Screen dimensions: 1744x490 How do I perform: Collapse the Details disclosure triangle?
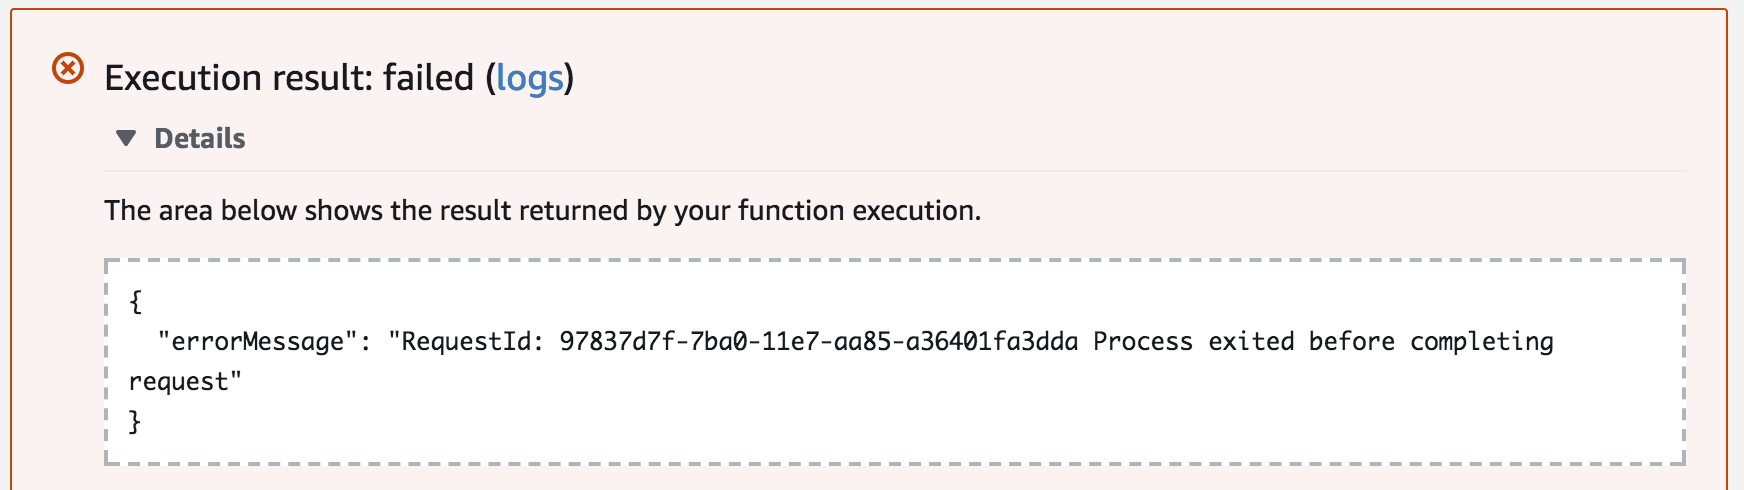click(x=126, y=138)
